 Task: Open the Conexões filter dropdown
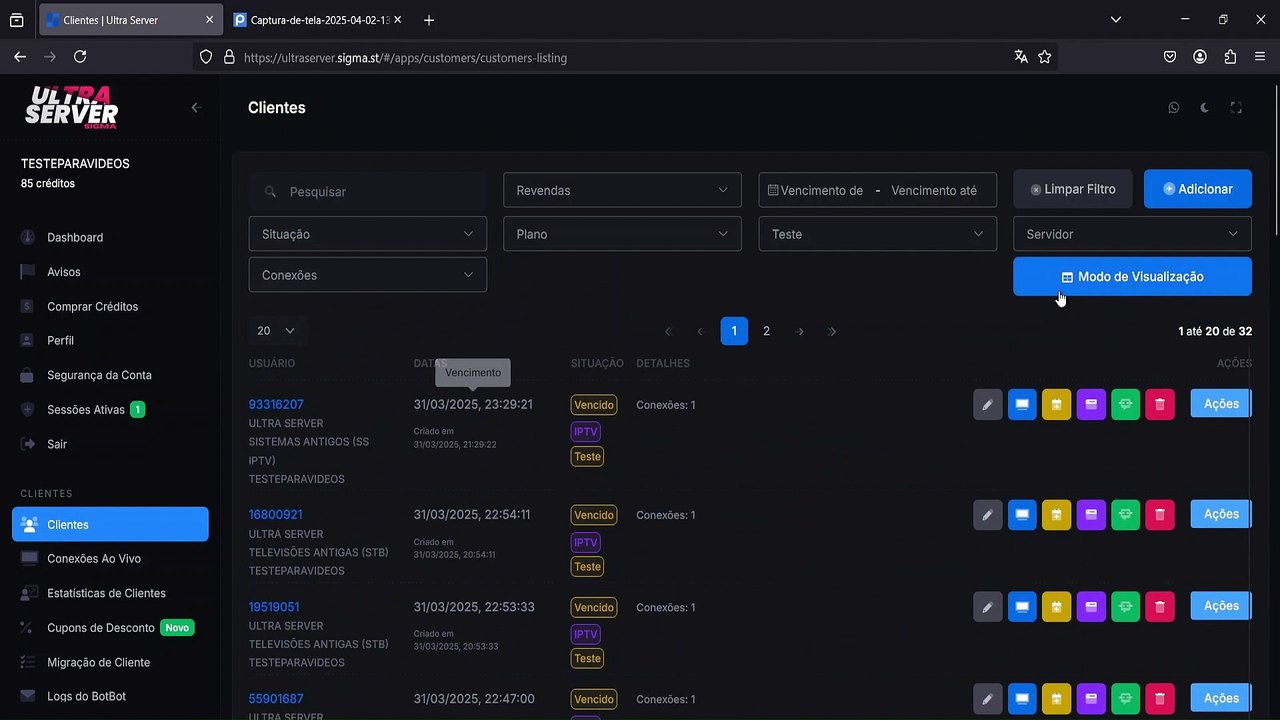pos(367,275)
